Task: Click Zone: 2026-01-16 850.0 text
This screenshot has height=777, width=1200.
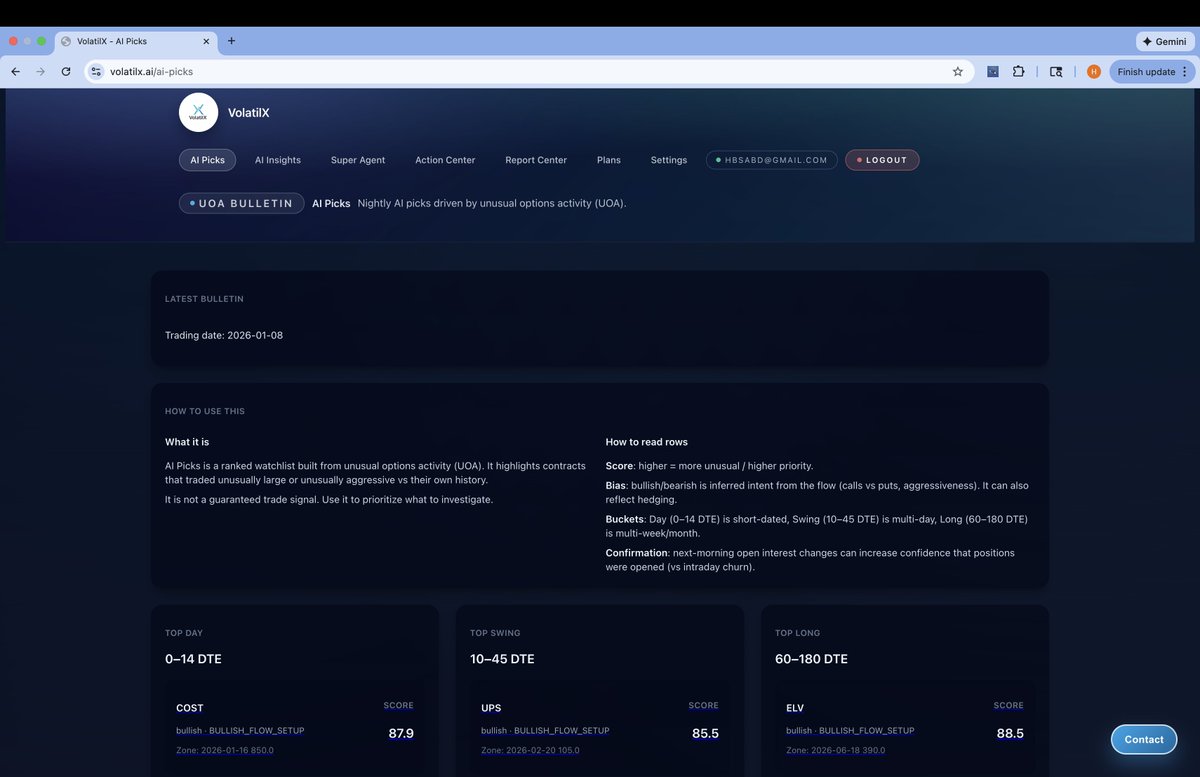Action: [x=225, y=750]
